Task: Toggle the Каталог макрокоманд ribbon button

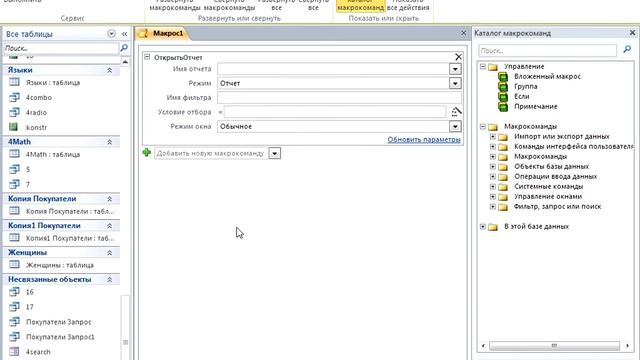Action: 360,5
